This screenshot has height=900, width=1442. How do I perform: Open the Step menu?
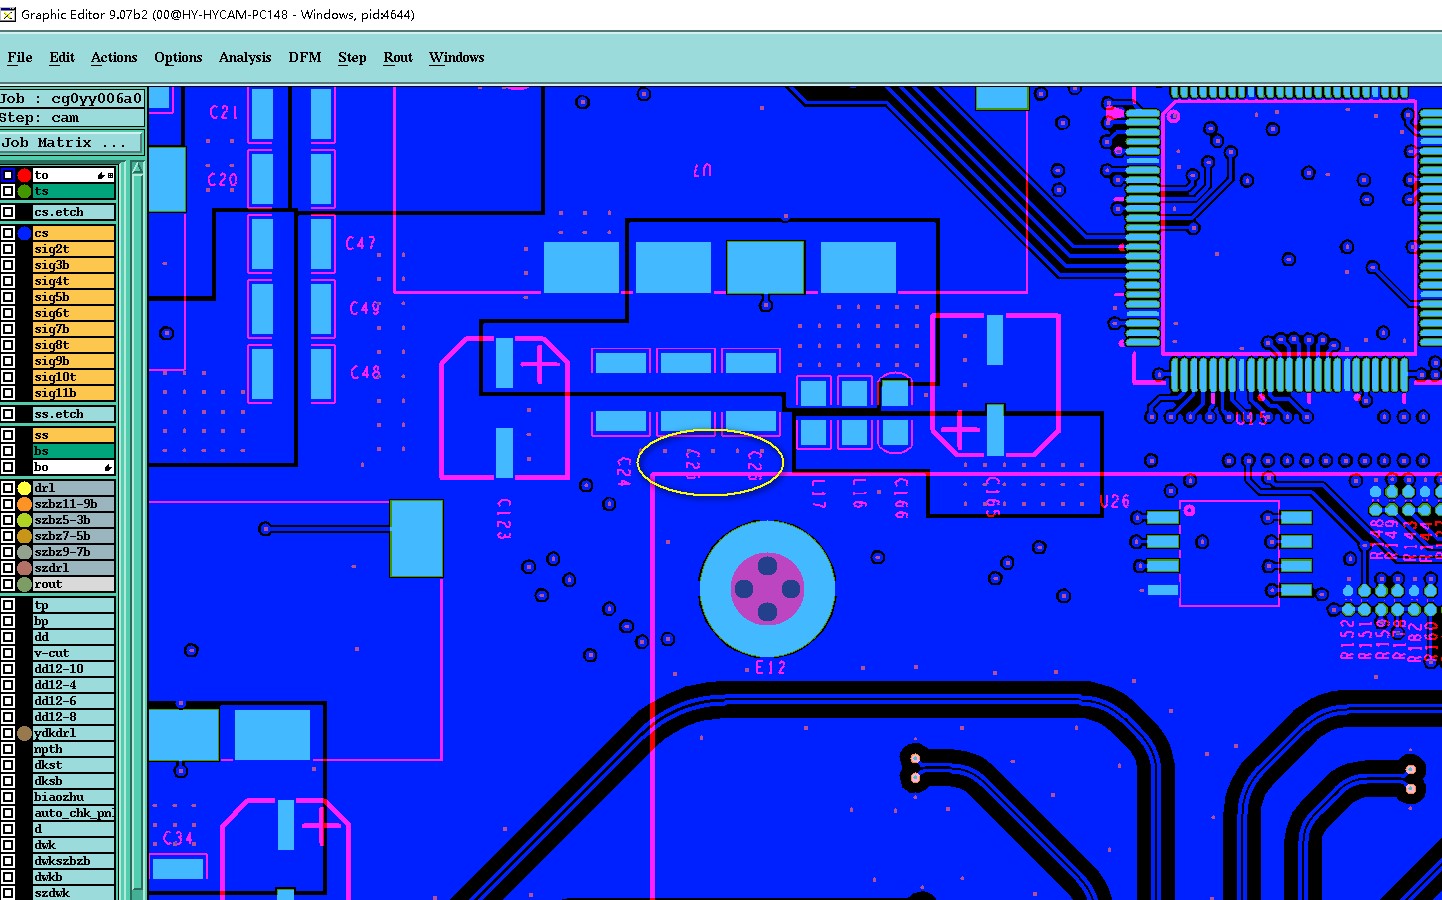(x=352, y=57)
